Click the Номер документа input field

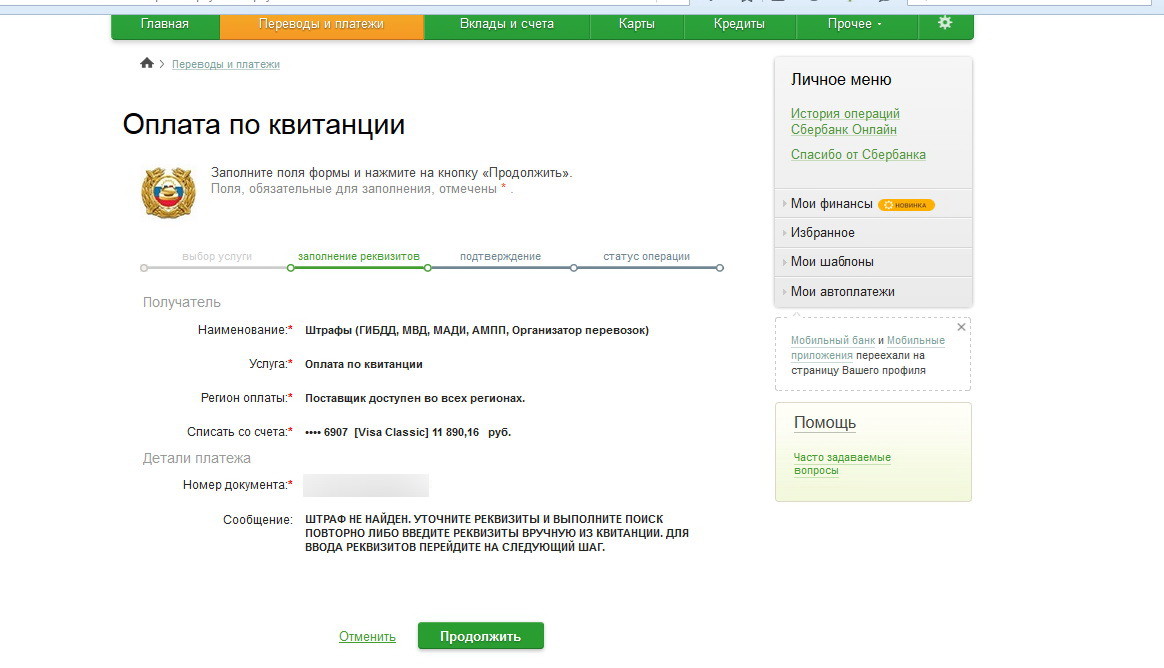point(366,485)
